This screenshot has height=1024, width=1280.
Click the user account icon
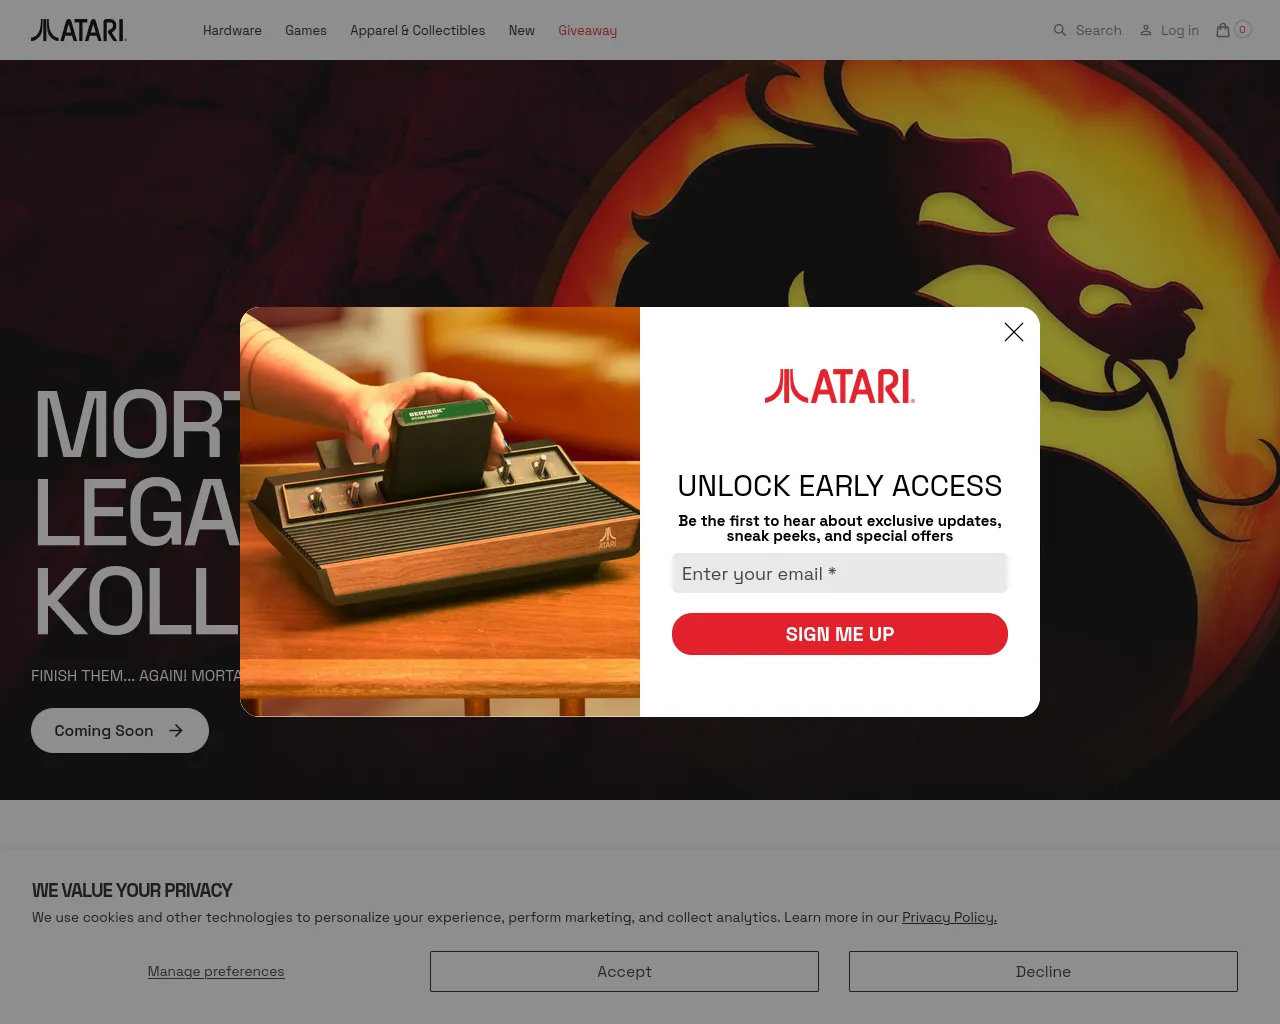1146,30
